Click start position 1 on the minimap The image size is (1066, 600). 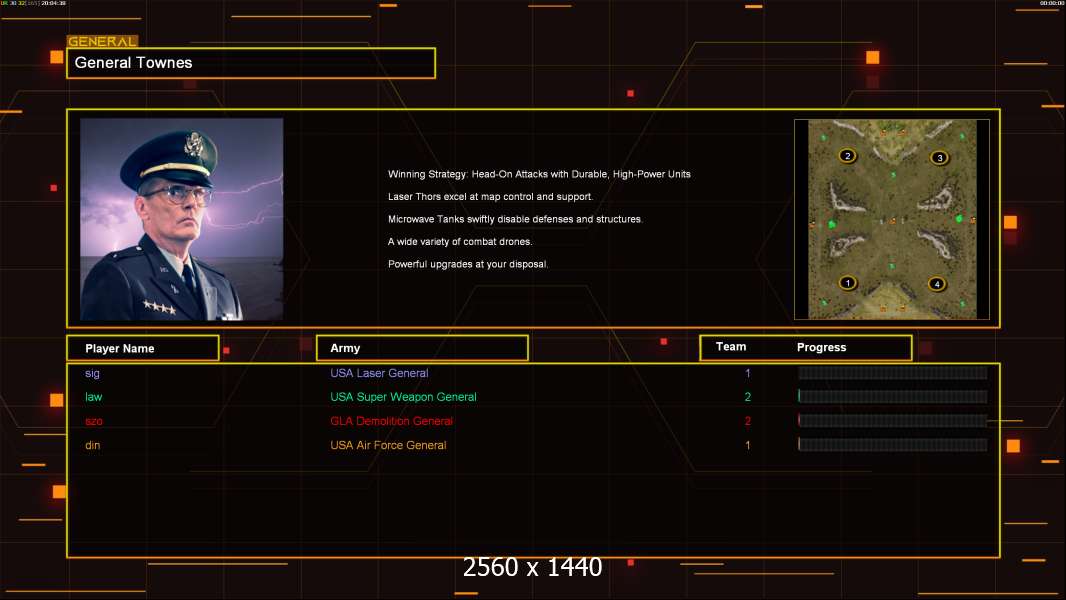click(x=847, y=283)
